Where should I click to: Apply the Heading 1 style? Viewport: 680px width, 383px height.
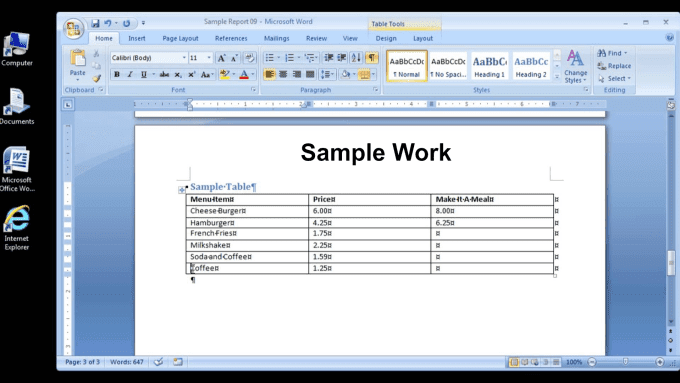pyautogui.click(x=490, y=66)
